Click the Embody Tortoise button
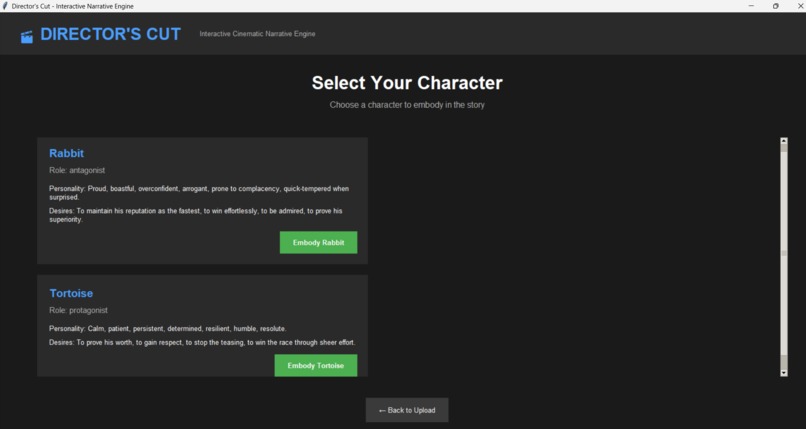Viewport: 806px width, 429px height. (316, 365)
